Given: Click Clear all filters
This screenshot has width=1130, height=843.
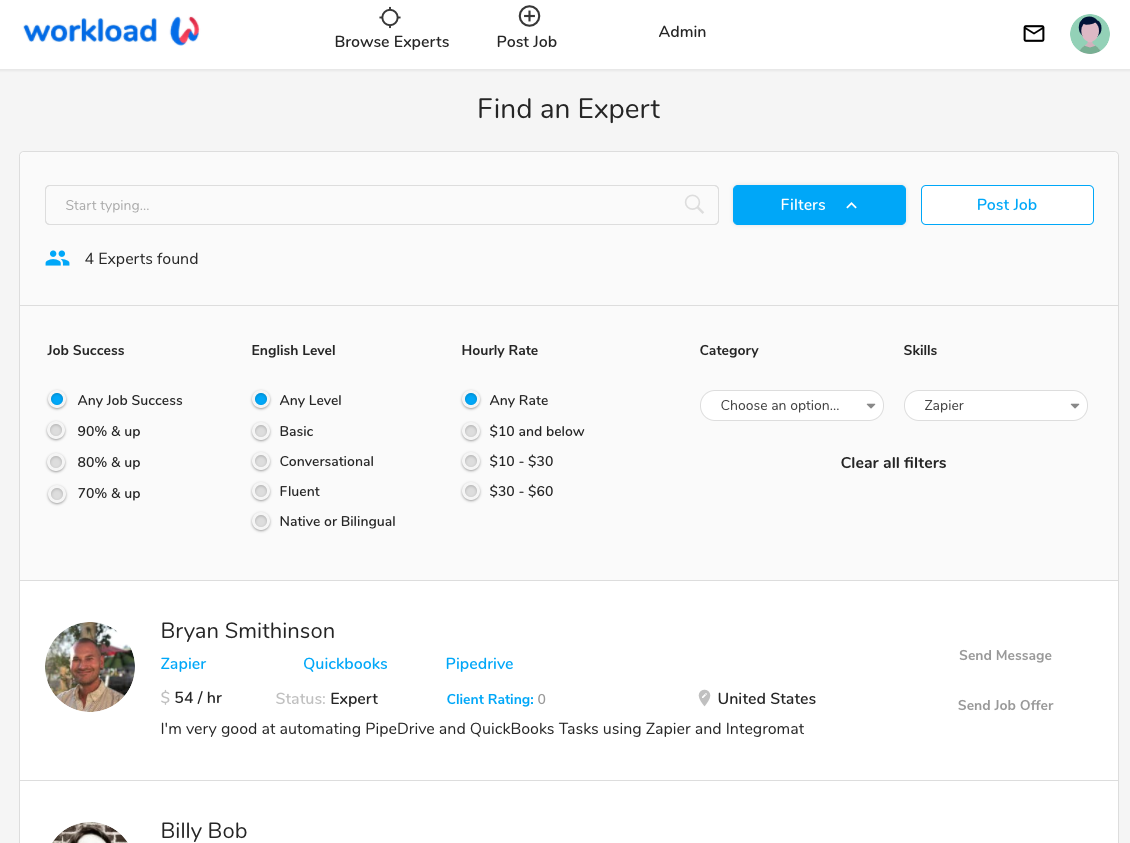Looking at the screenshot, I should coord(893,463).
